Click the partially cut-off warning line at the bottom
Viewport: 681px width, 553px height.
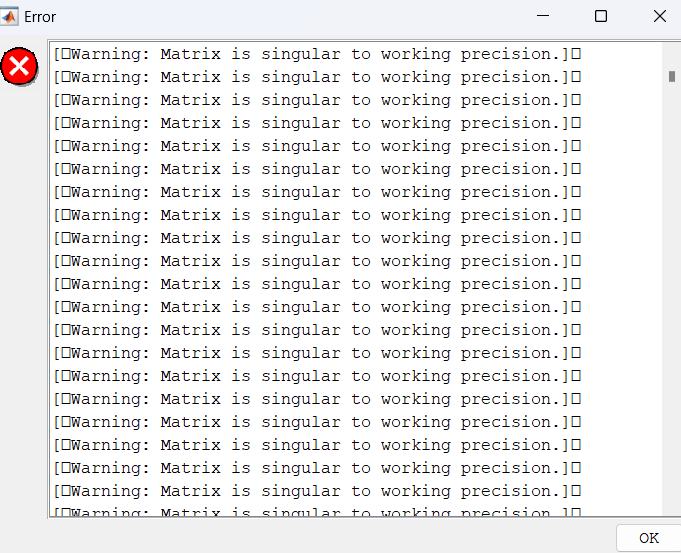pyautogui.click(x=317, y=511)
